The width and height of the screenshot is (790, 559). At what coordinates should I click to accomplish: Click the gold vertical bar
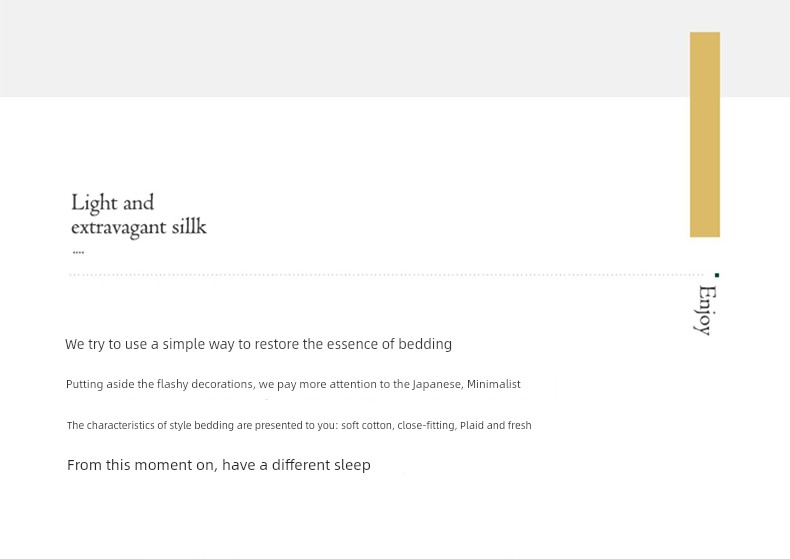704,134
